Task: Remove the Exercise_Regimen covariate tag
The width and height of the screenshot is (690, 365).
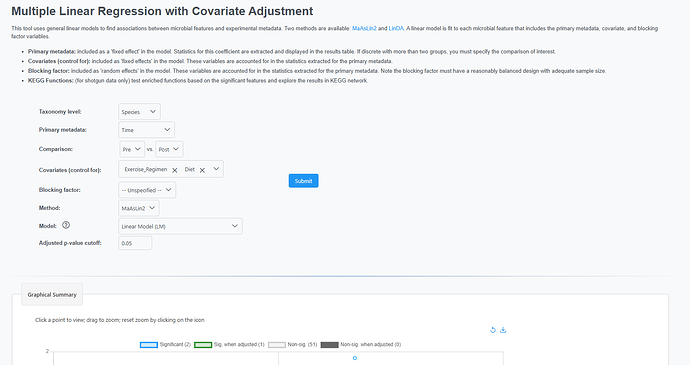Action: (175, 170)
